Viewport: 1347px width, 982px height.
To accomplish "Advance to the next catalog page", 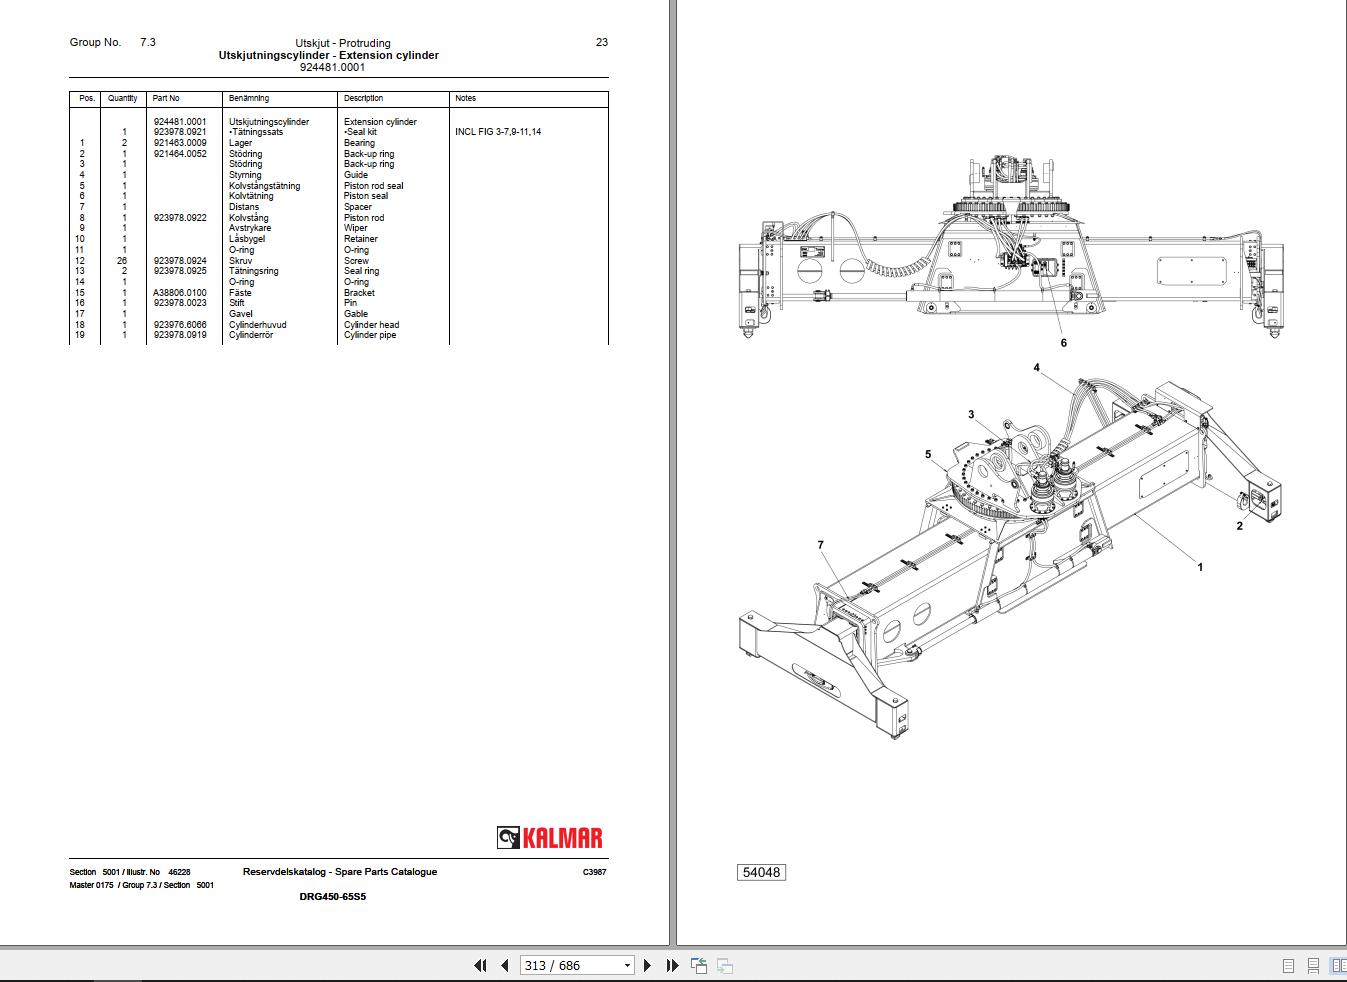I will tap(647, 966).
